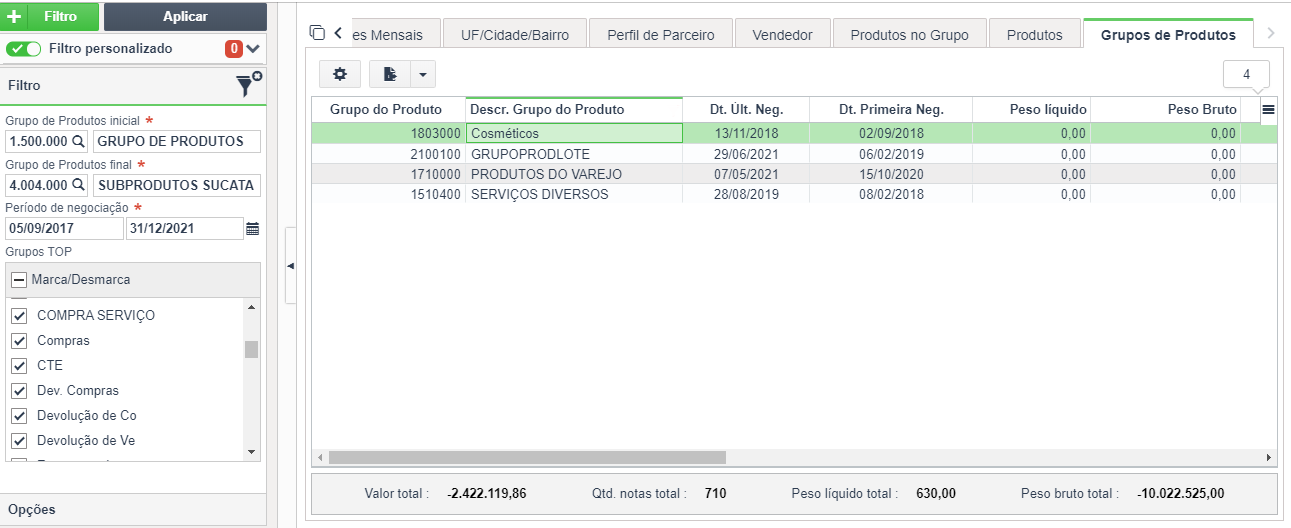This screenshot has height=528, width=1291.
Task: Click the Valor total -2.422.119,86 value
Action: click(x=487, y=493)
